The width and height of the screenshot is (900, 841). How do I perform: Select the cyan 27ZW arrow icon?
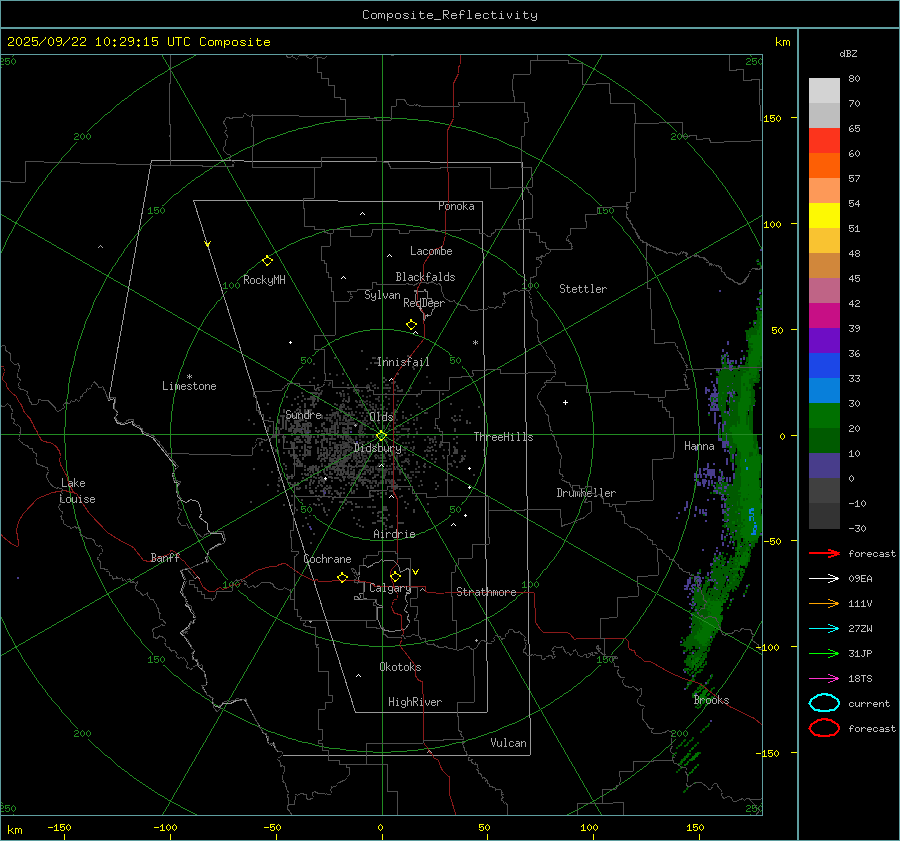[824, 628]
